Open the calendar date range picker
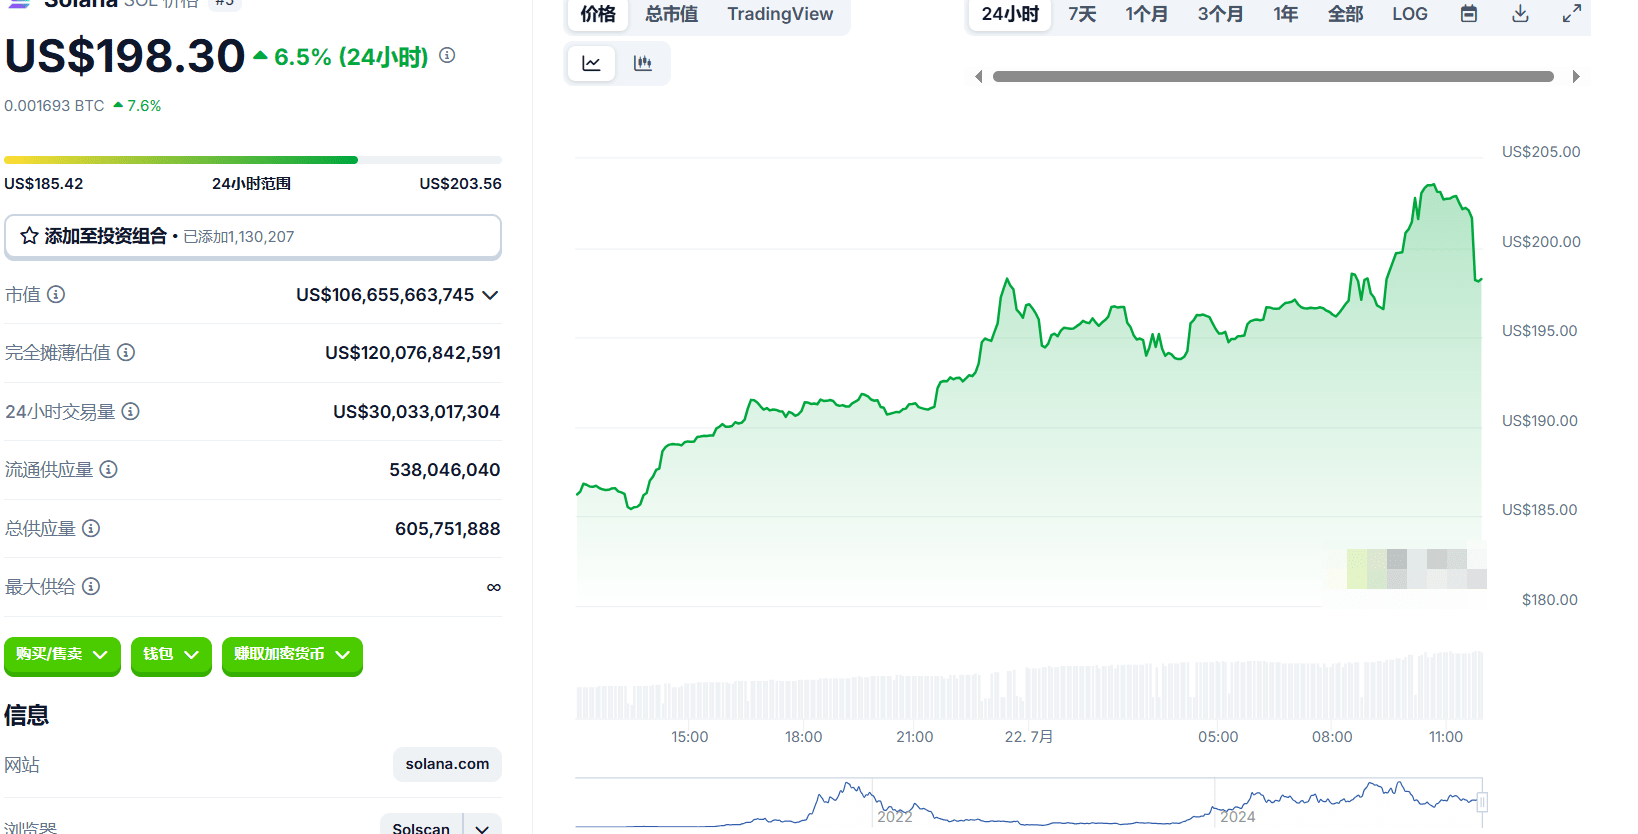 (1468, 14)
